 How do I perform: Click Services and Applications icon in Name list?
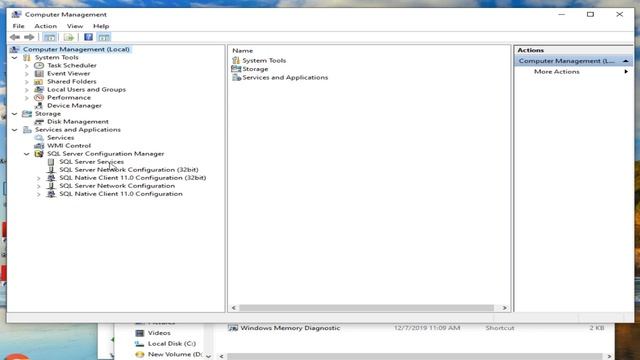(x=236, y=78)
